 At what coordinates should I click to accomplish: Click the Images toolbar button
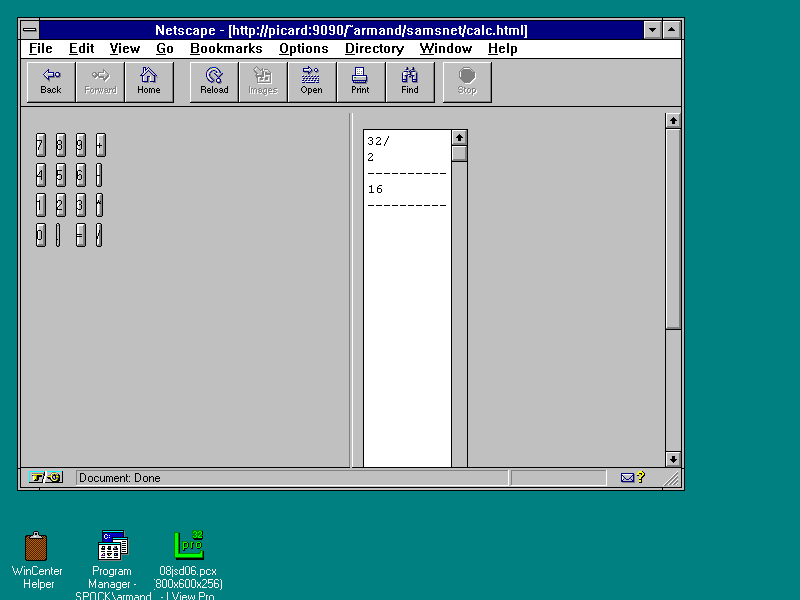click(x=263, y=82)
